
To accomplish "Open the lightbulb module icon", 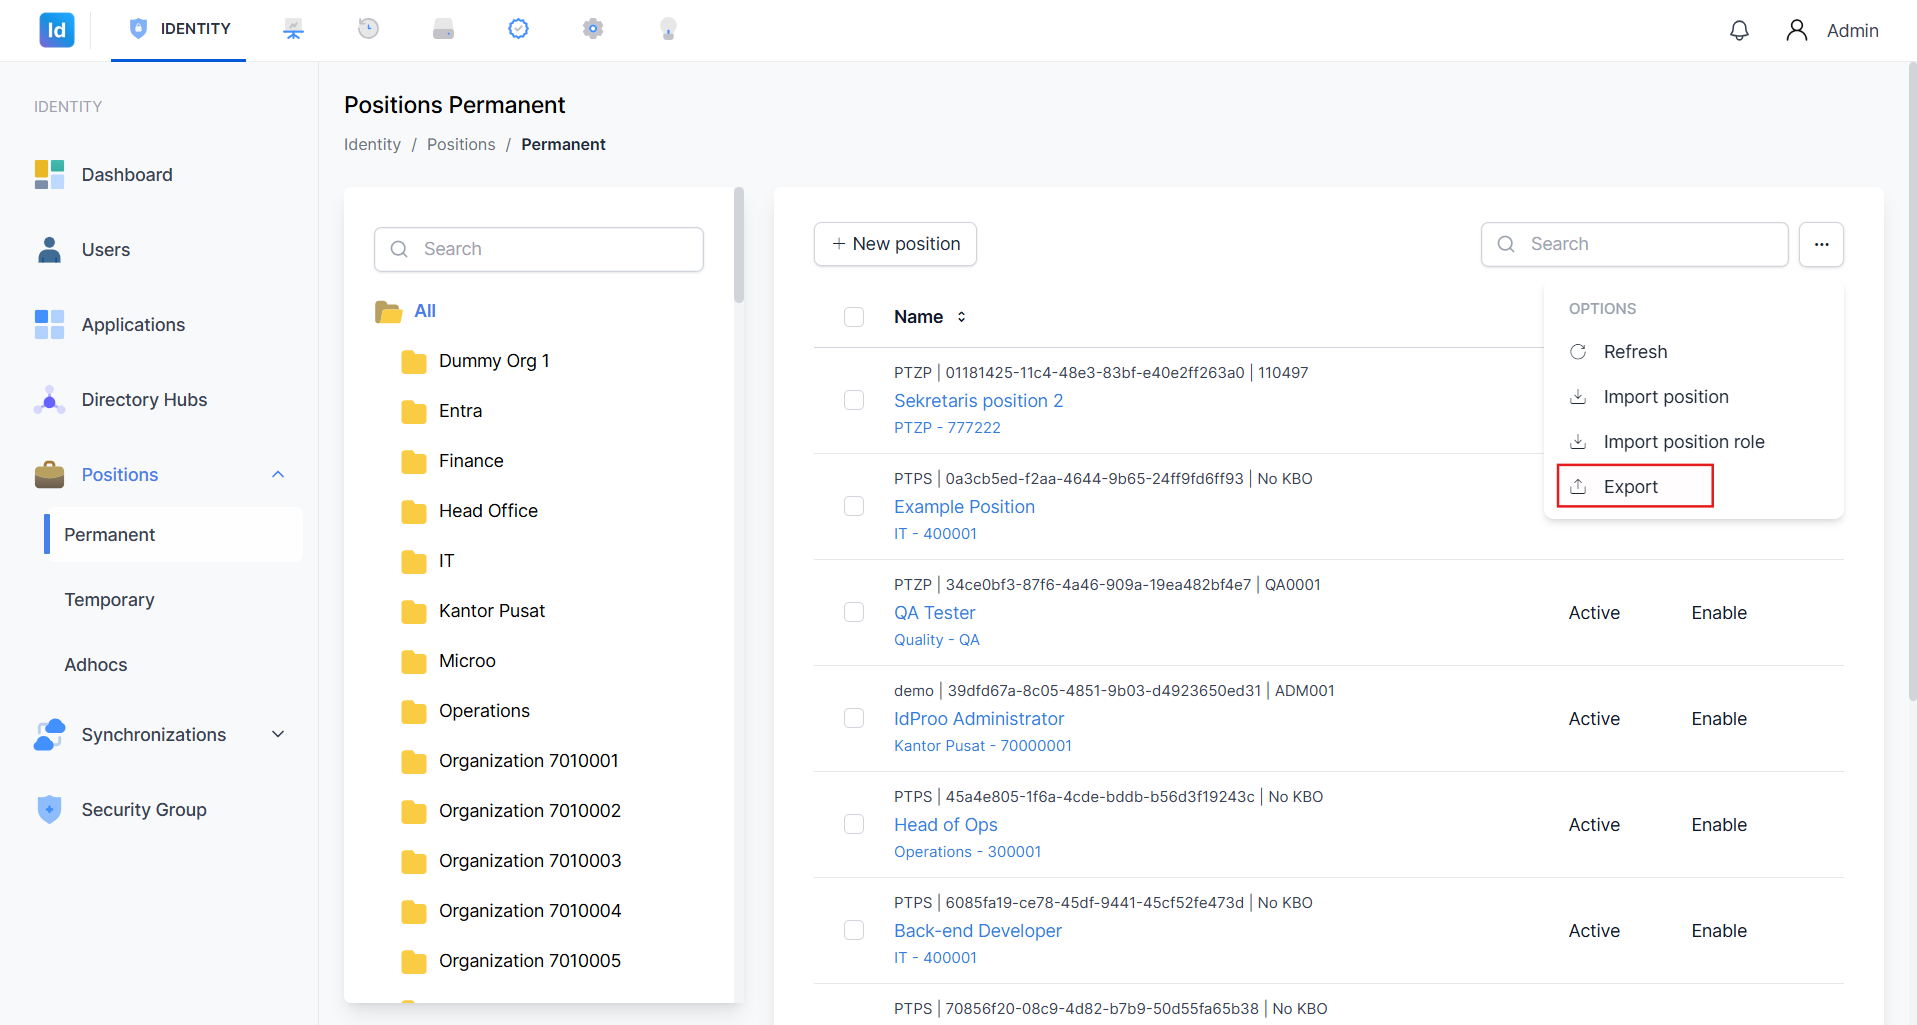I will (x=668, y=29).
